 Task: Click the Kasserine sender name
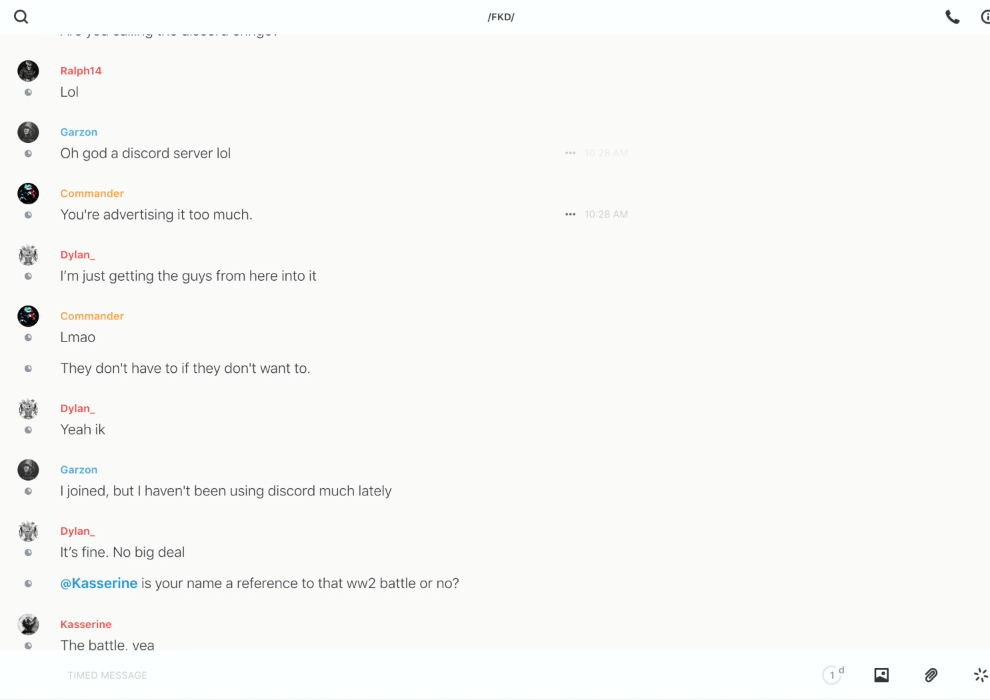point(86,624)
